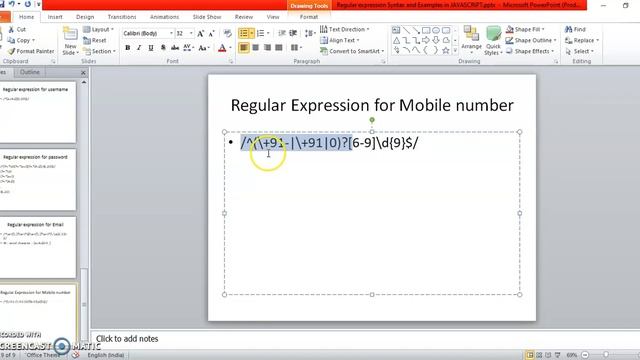Click the numbering list button
The image size is (640, 360).
[260, 33]
